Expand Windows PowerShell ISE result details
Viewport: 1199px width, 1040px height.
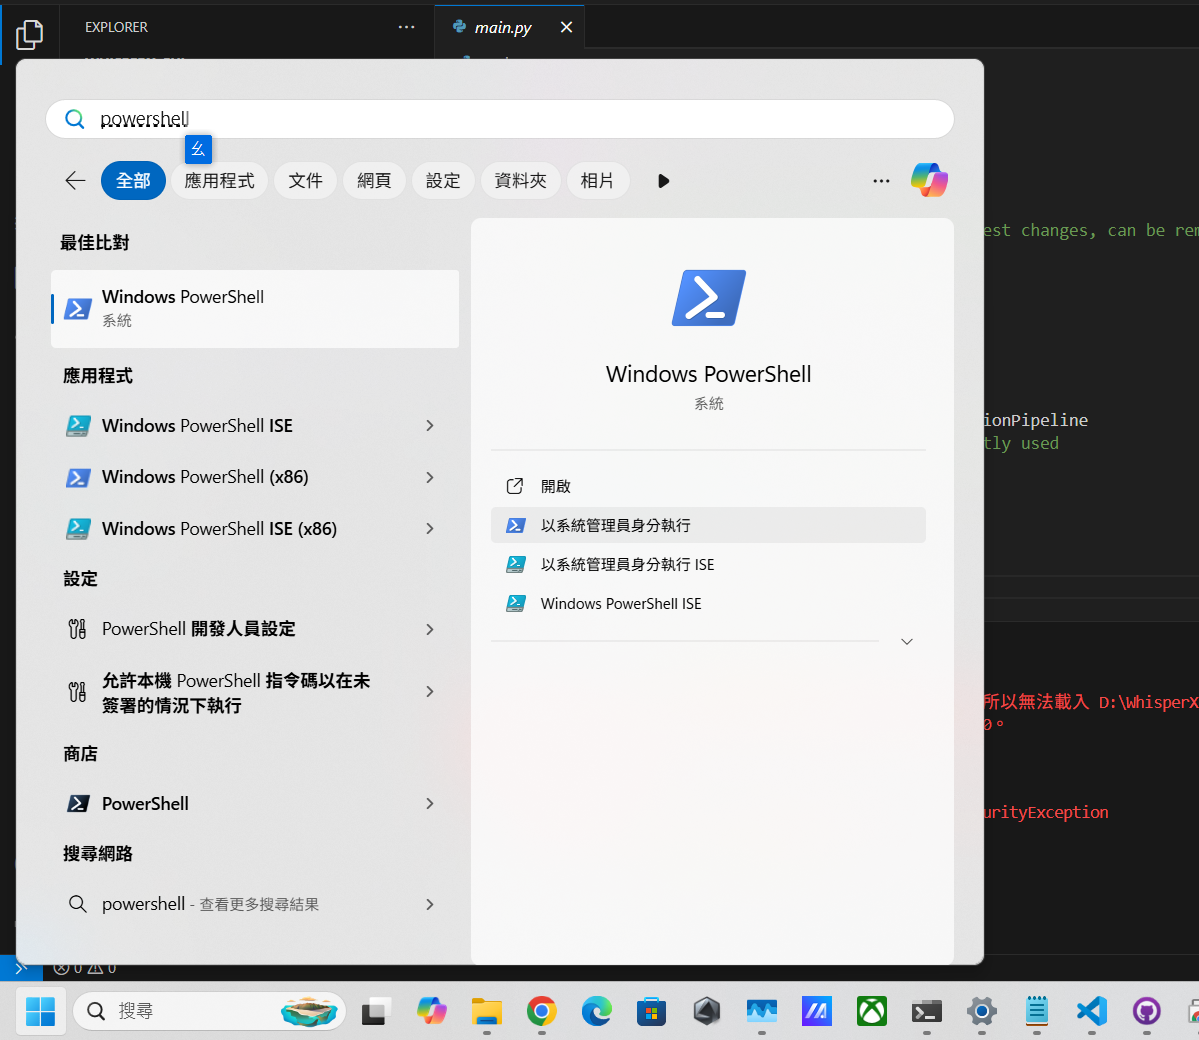pos(430,425)
